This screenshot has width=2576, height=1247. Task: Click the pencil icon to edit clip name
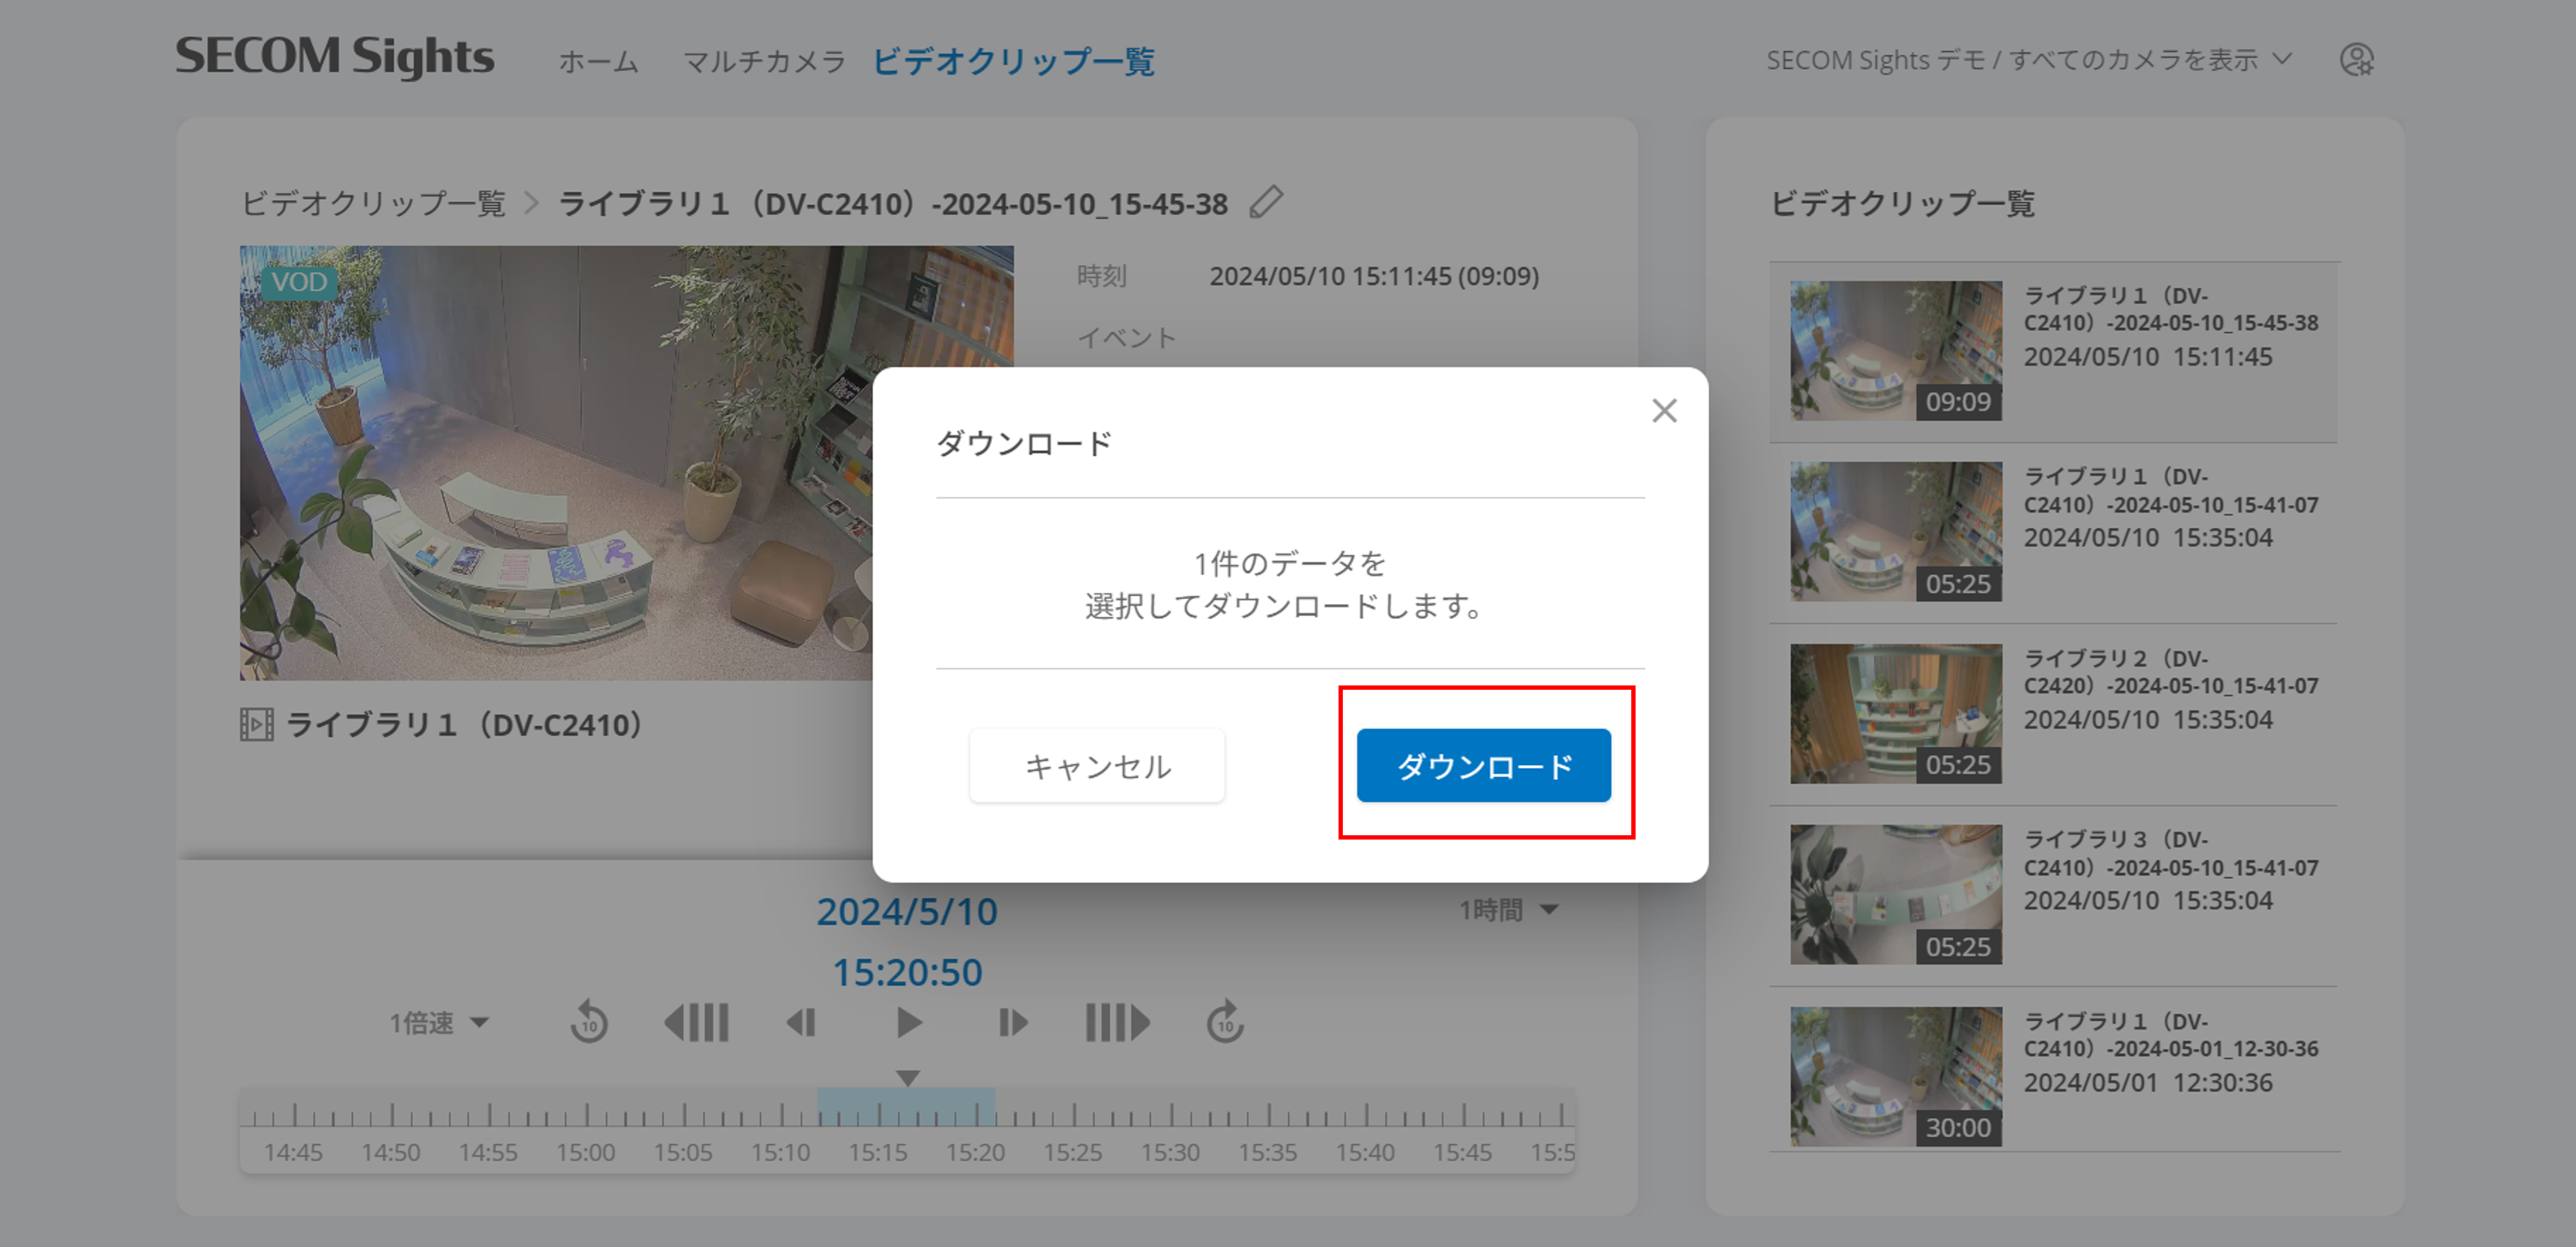1266,202
